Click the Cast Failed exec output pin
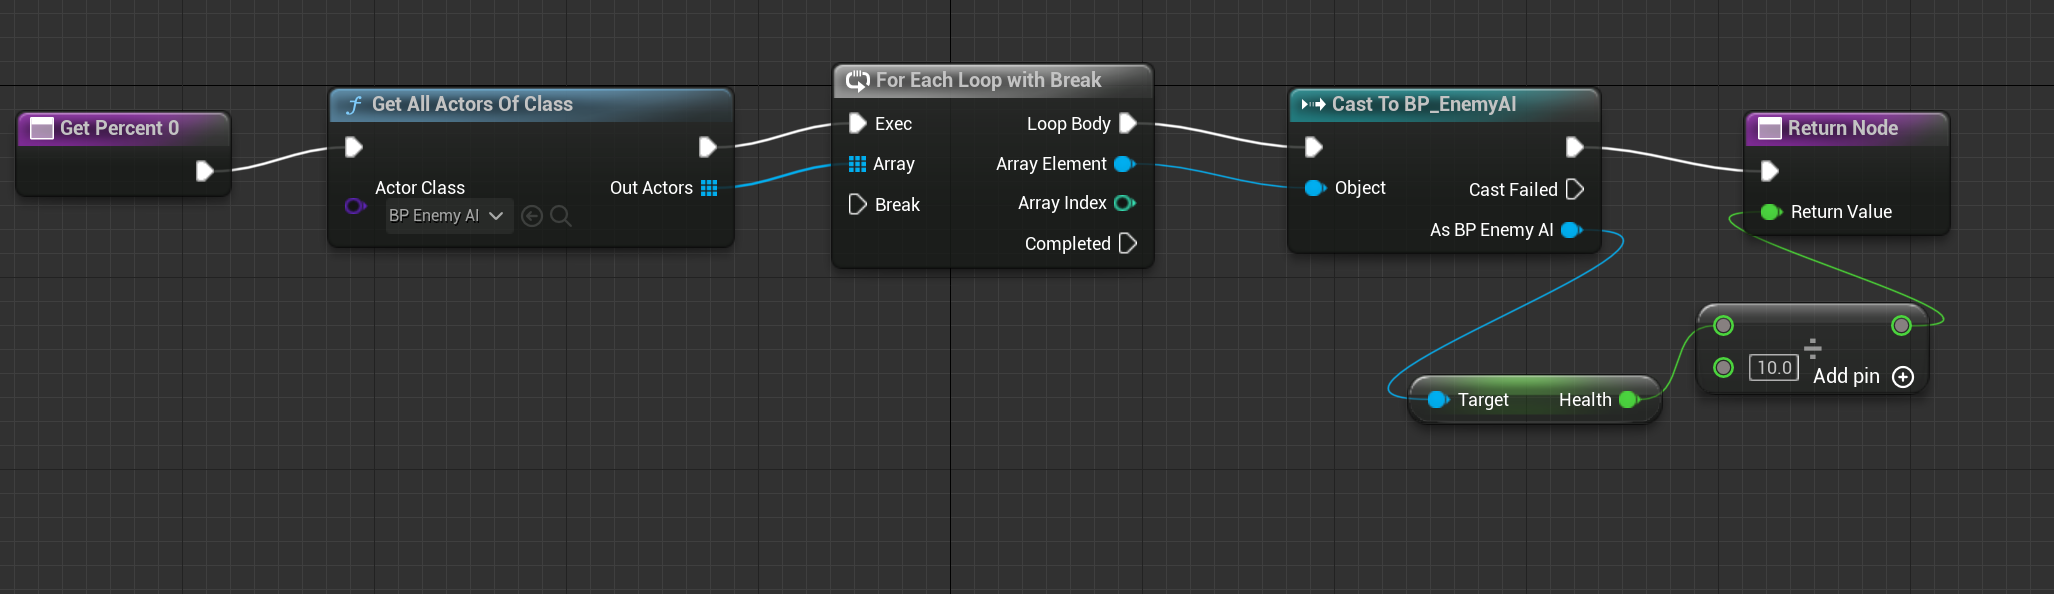The image size is (2054, 594). tap(1574, 189)
